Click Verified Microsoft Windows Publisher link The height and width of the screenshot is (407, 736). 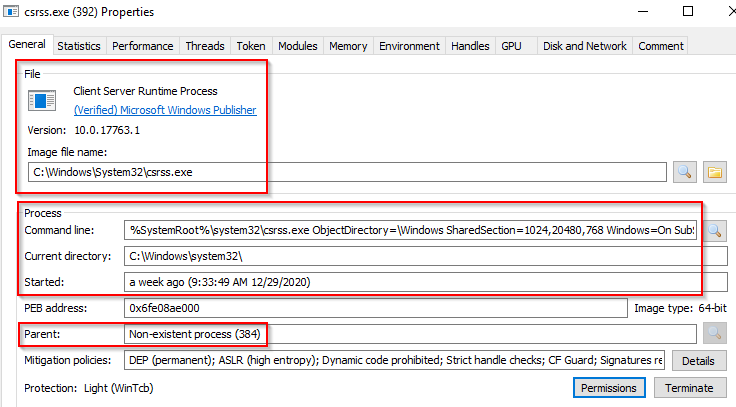click(x=165, y=110)
